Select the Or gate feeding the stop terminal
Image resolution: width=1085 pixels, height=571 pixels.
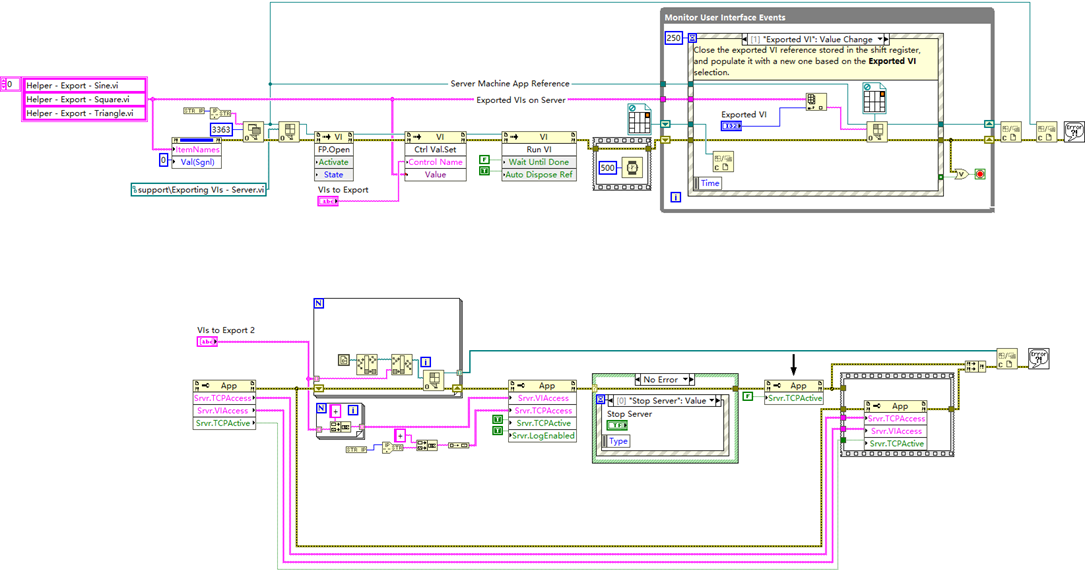[x=961, y=174]
